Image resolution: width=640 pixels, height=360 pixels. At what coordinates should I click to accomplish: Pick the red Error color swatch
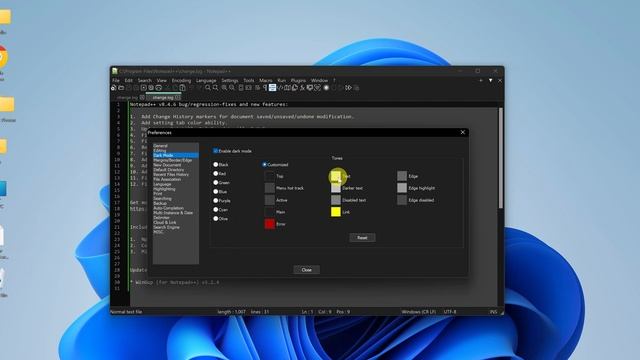coord(269,224)
